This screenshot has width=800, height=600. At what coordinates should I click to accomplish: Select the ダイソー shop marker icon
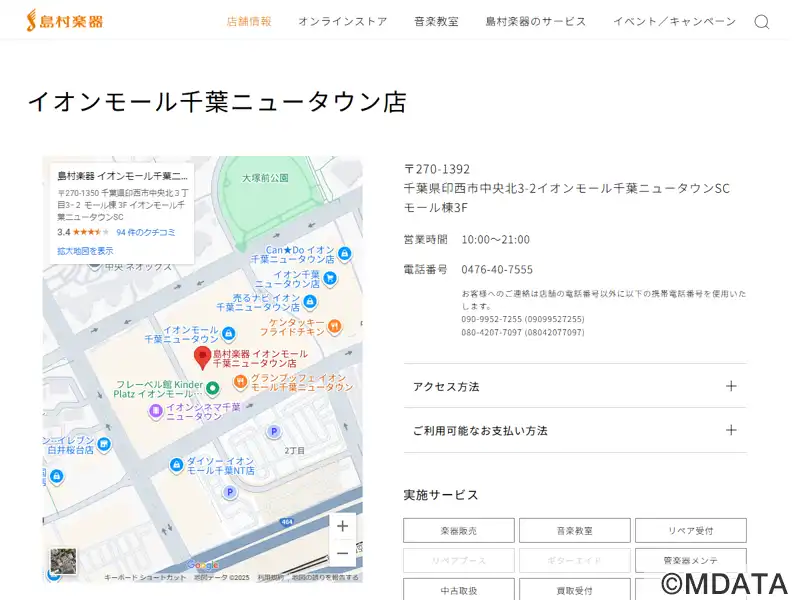click(x=177, y=465)
